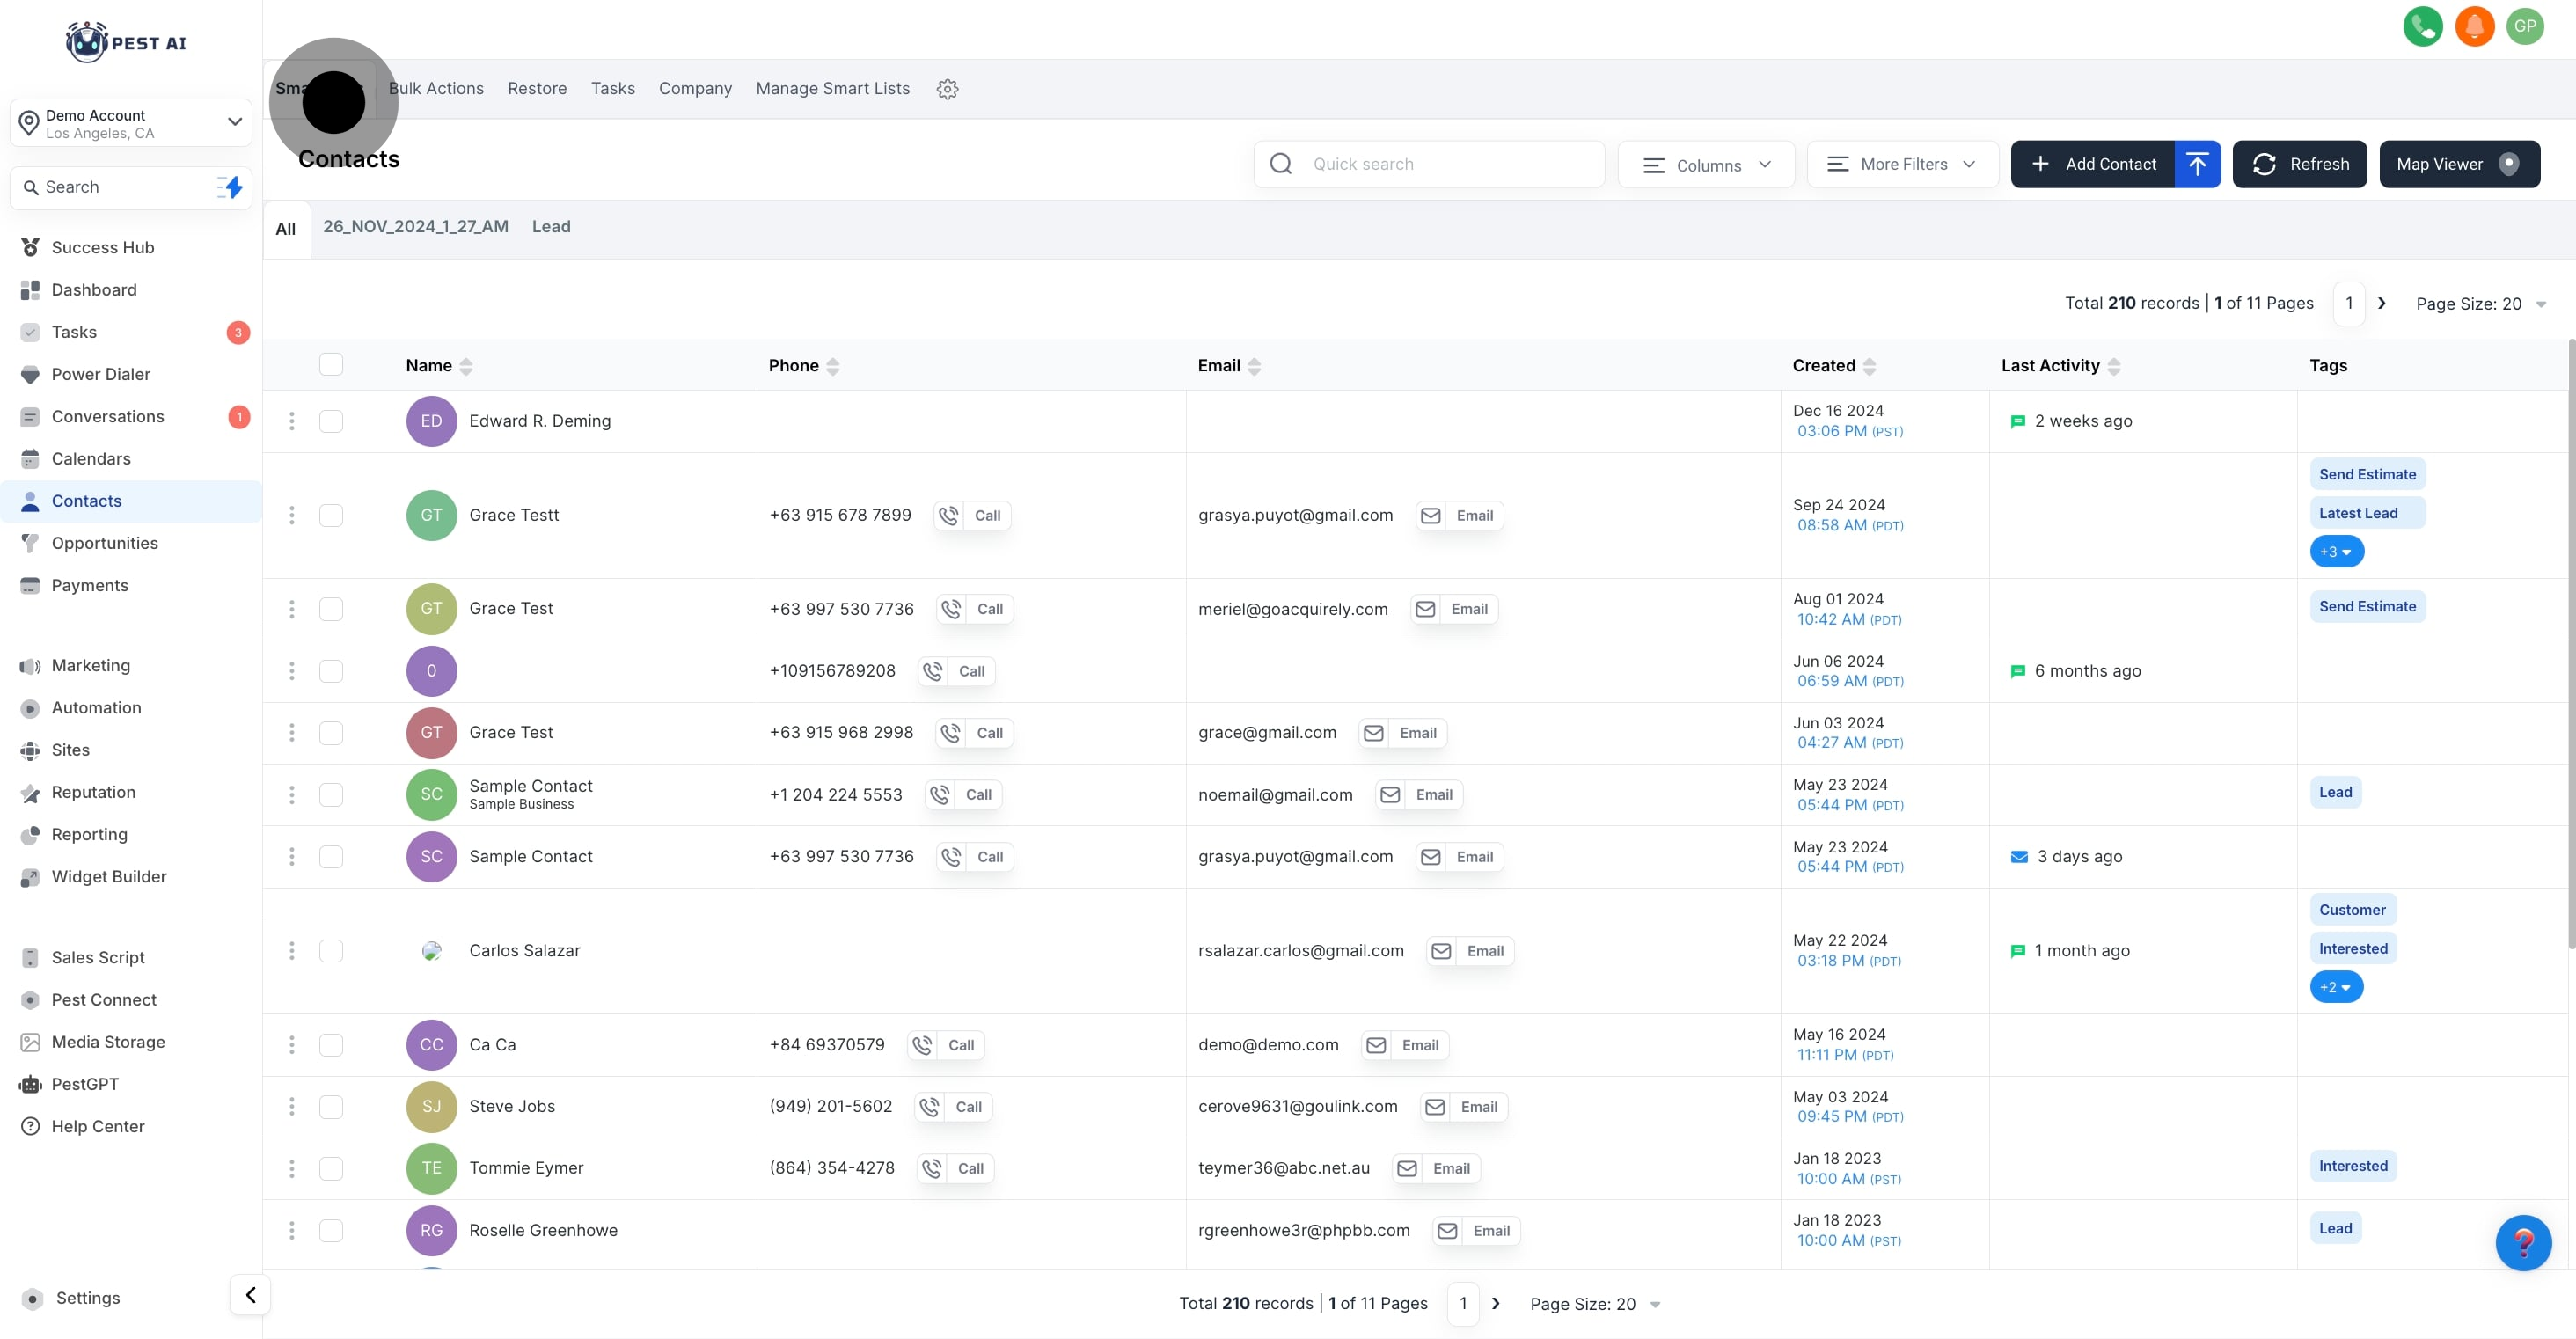Open three-dot menu for Edward R. Deming

tap(292, 421)
